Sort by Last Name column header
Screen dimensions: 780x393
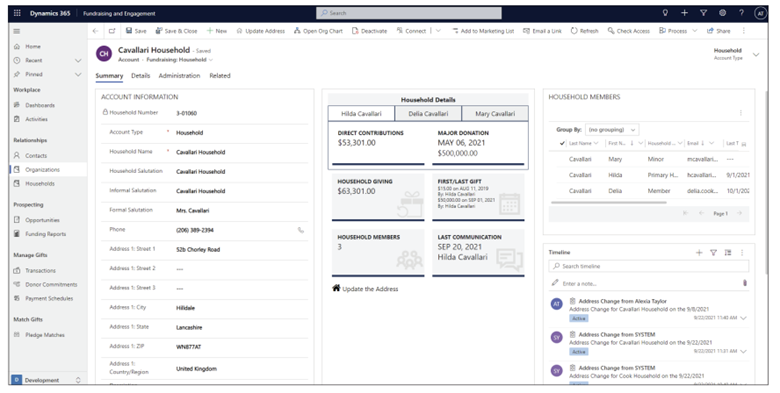click(x=583, y=143)
